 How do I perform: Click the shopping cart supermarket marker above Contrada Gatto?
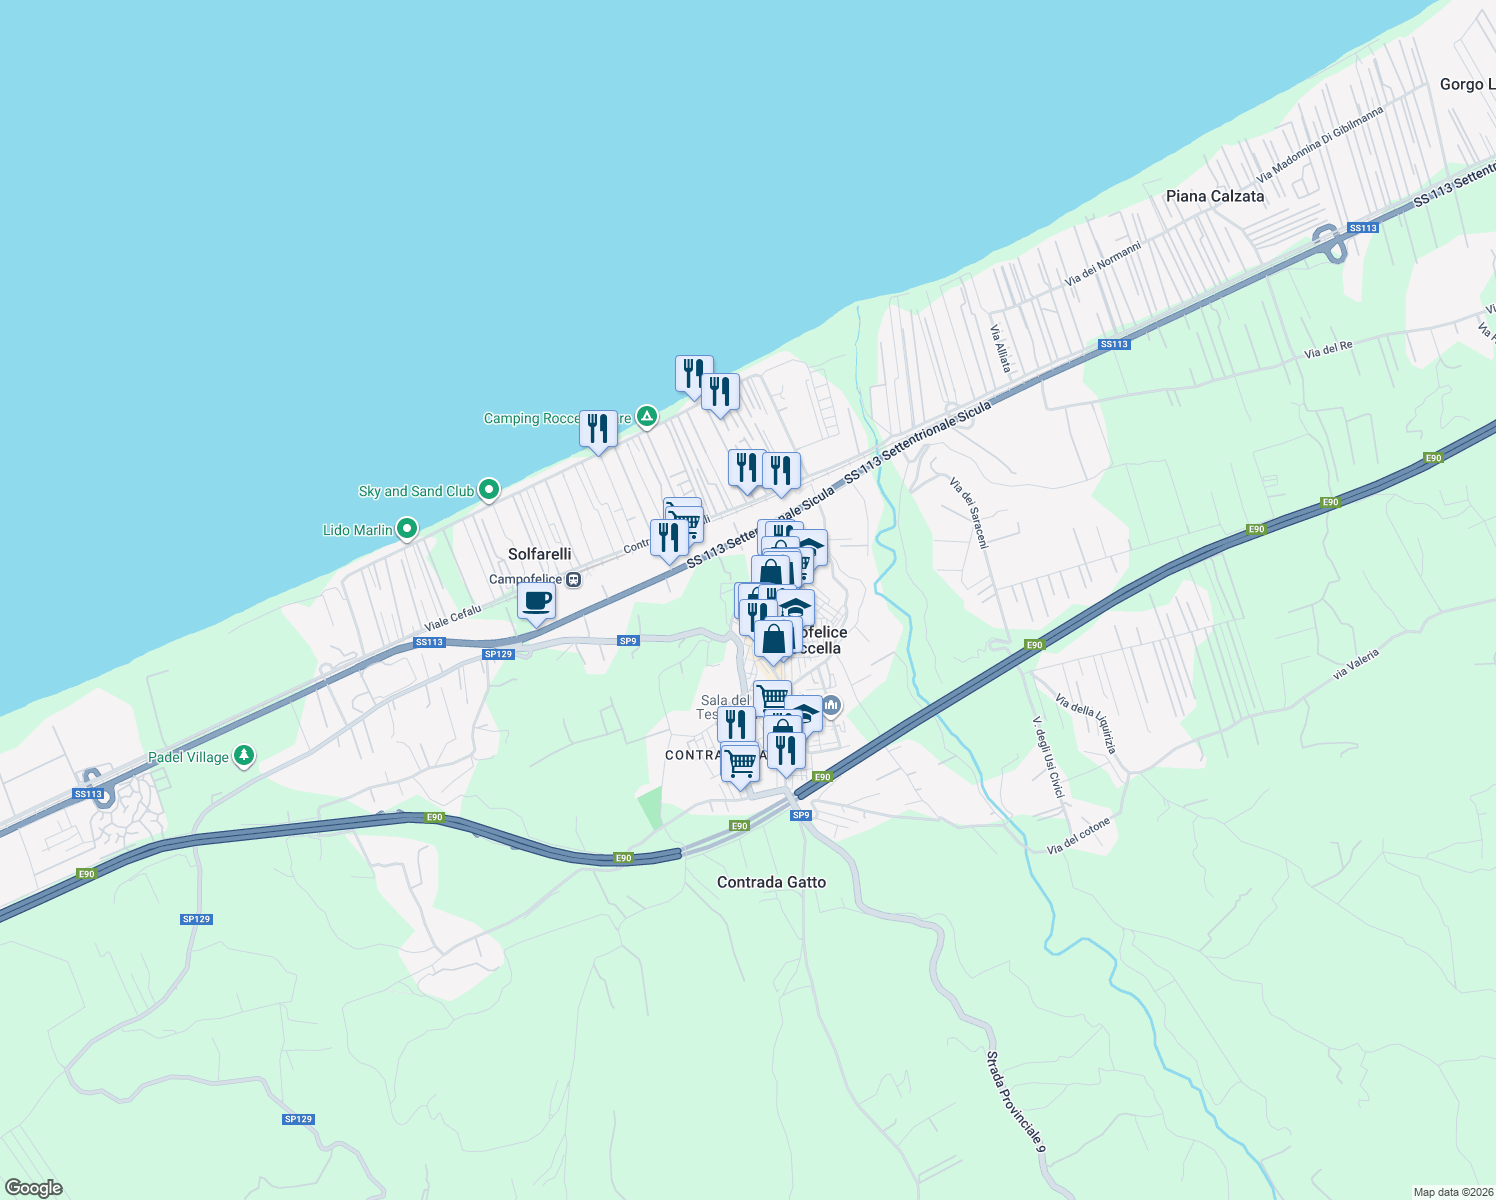point(739,762)
